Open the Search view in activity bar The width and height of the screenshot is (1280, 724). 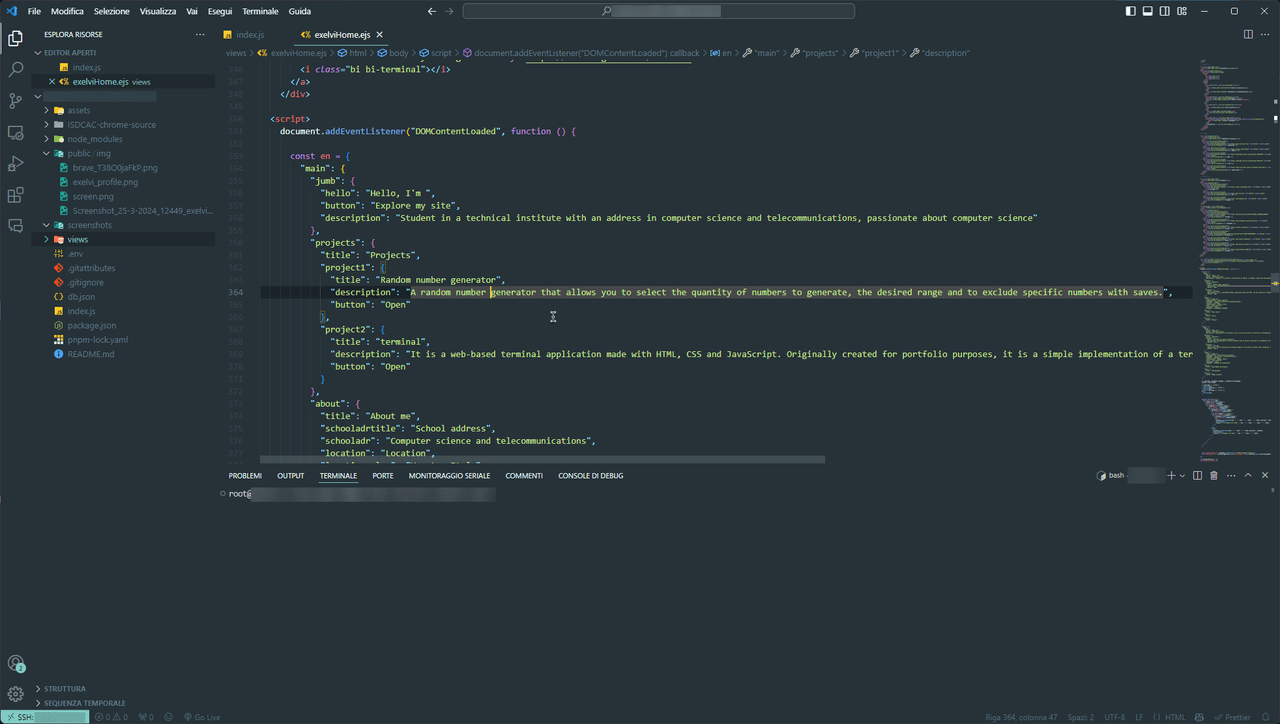pyautogui.click(x=15, y=70)
